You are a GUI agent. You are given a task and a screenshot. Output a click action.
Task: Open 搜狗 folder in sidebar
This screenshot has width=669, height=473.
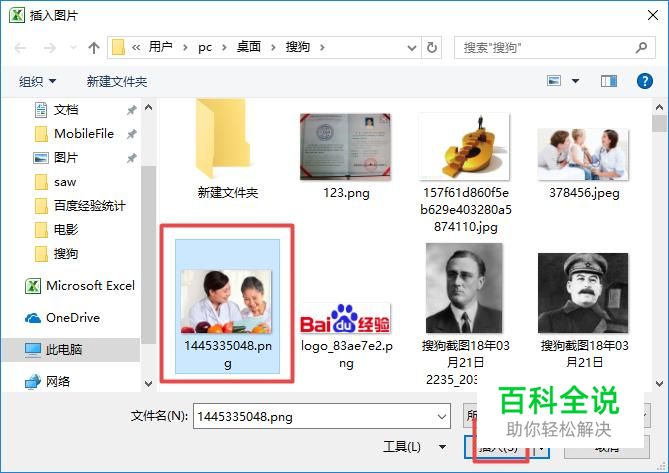point(66,254)
